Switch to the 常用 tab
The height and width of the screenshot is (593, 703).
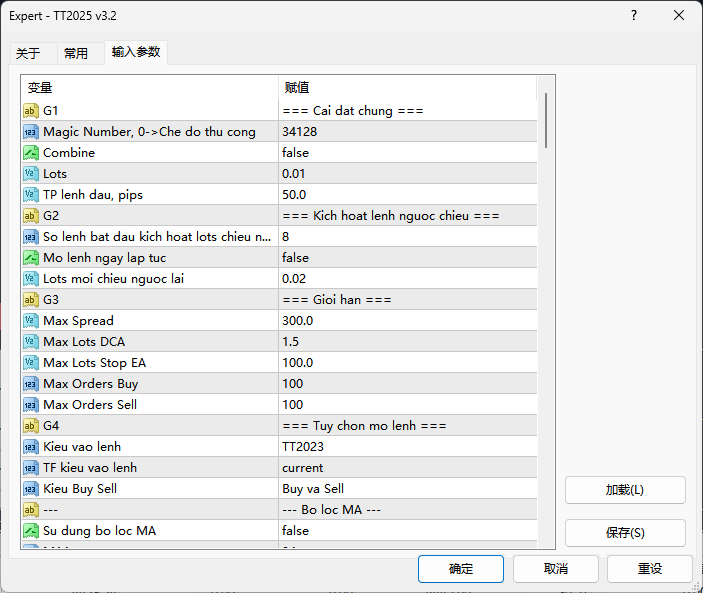[x=76, y=53]
